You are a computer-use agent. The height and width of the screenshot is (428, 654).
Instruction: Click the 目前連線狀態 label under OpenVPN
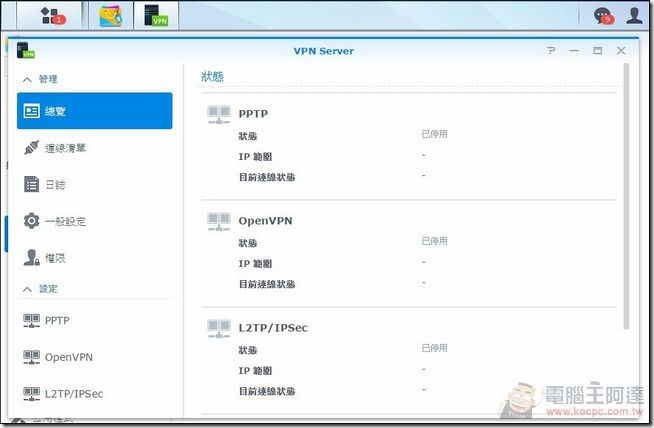point(267,284)
